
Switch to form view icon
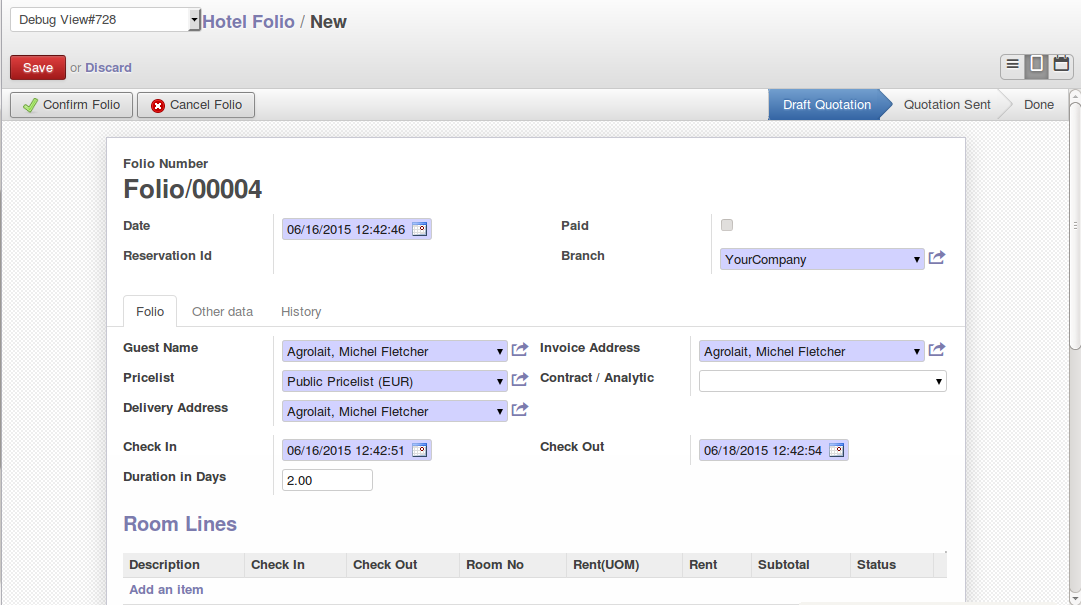tap(1037, 65)
